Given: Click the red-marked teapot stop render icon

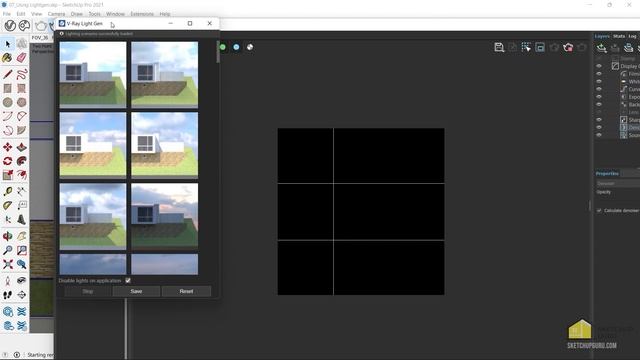Looking at the screenshot, I should pos(568,47).
